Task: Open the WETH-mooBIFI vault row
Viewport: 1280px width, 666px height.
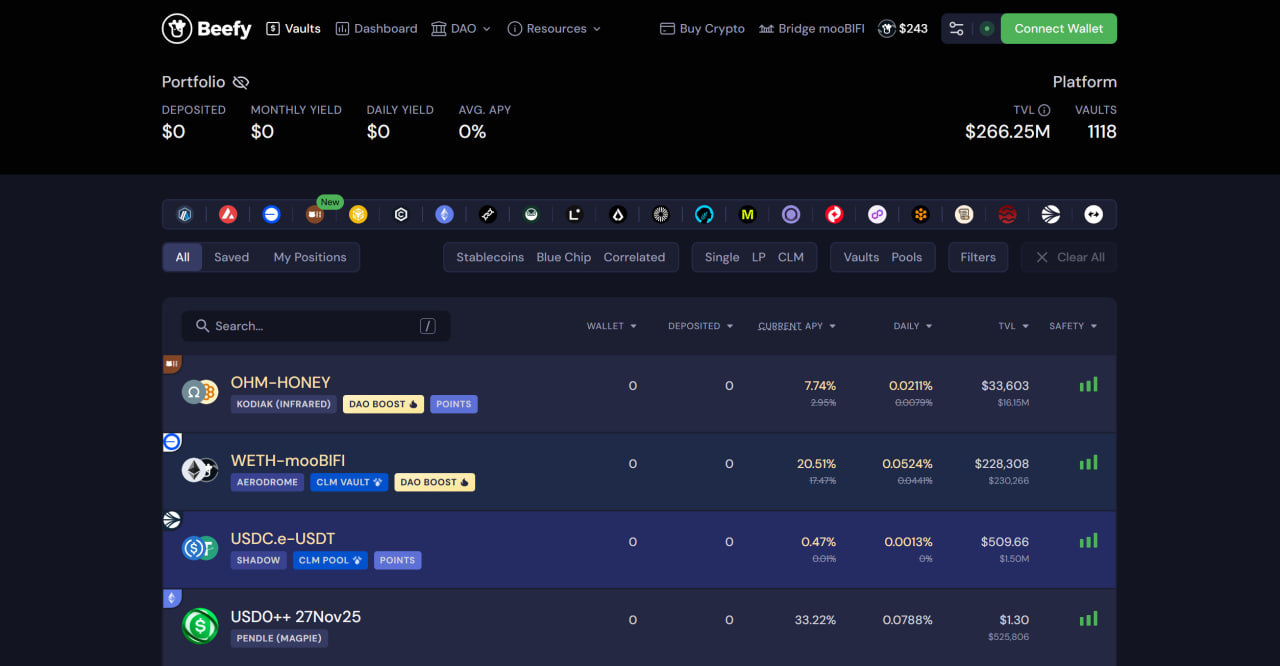Action: point(639,472)
